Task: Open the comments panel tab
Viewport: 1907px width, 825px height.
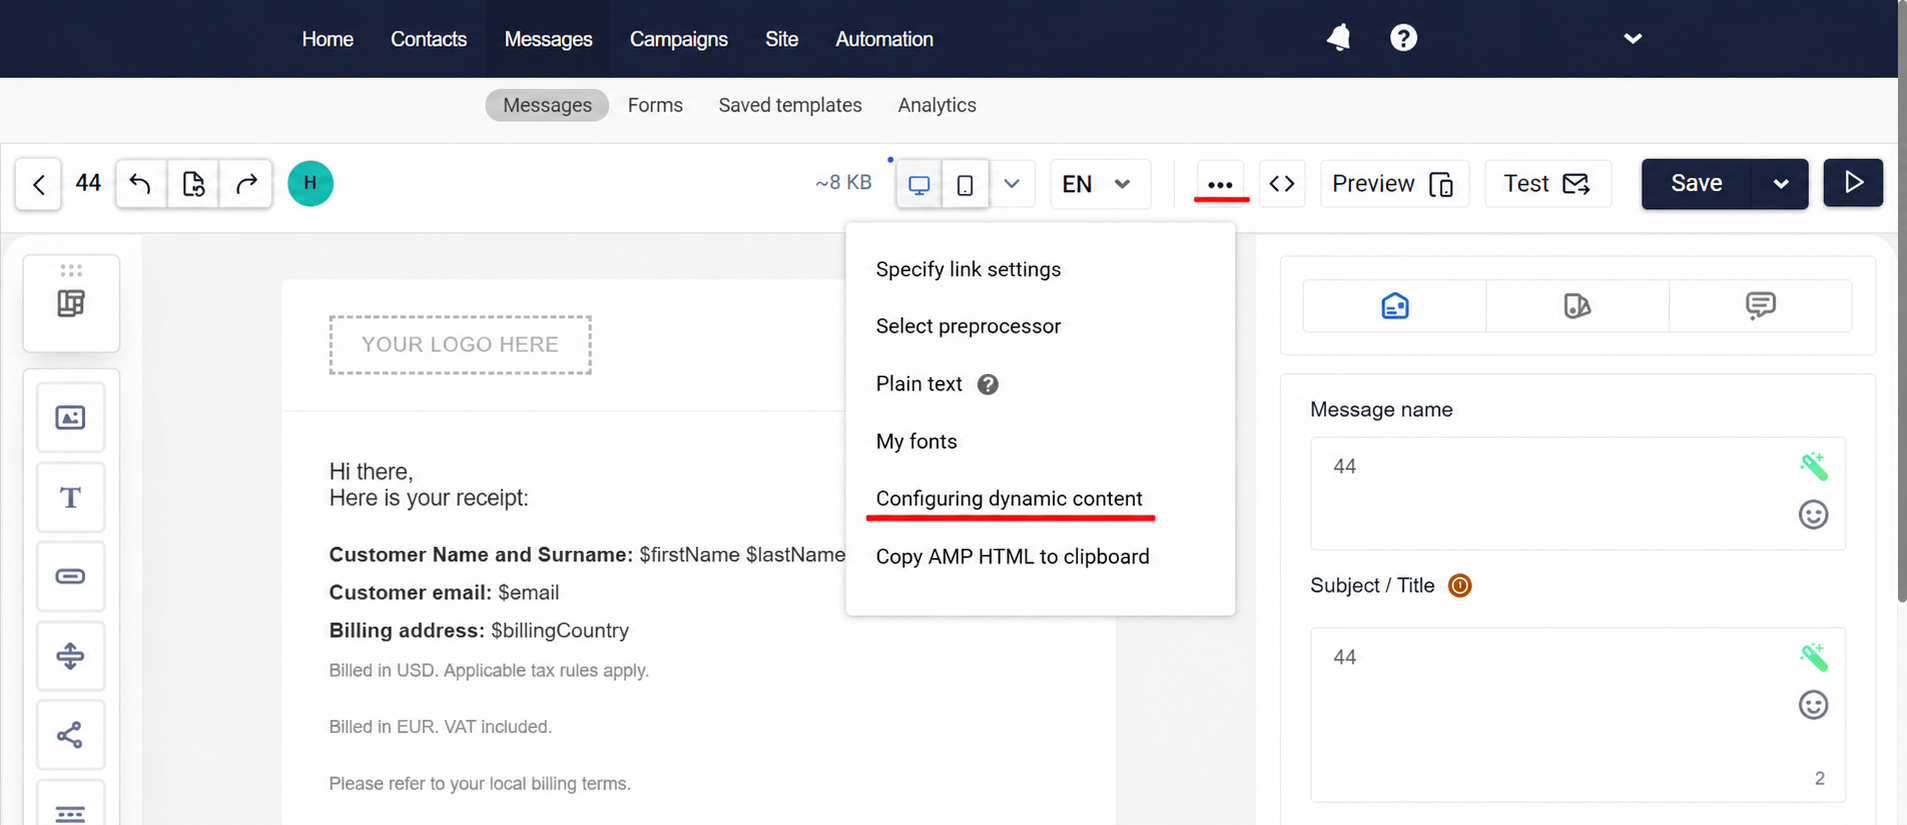Action: click(1760, 306)
